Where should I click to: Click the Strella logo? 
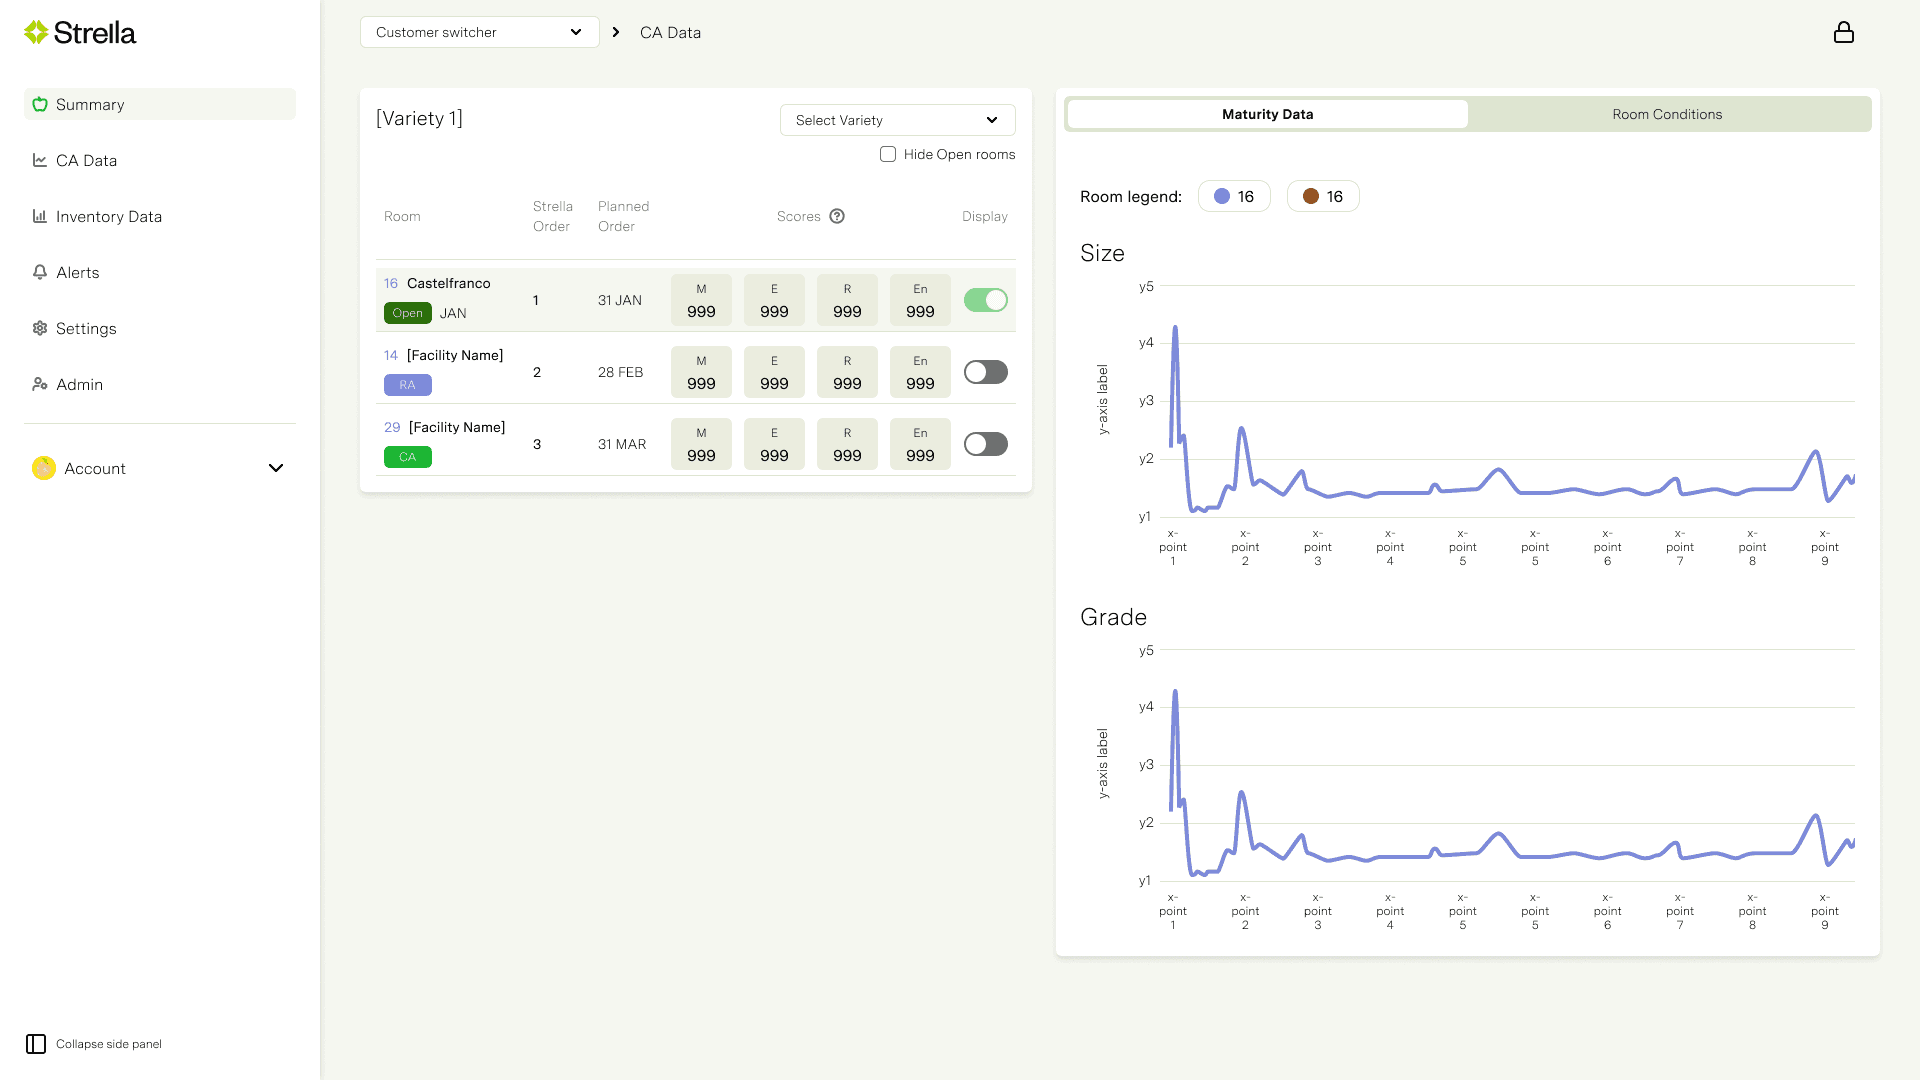click(x=80, y=33)
